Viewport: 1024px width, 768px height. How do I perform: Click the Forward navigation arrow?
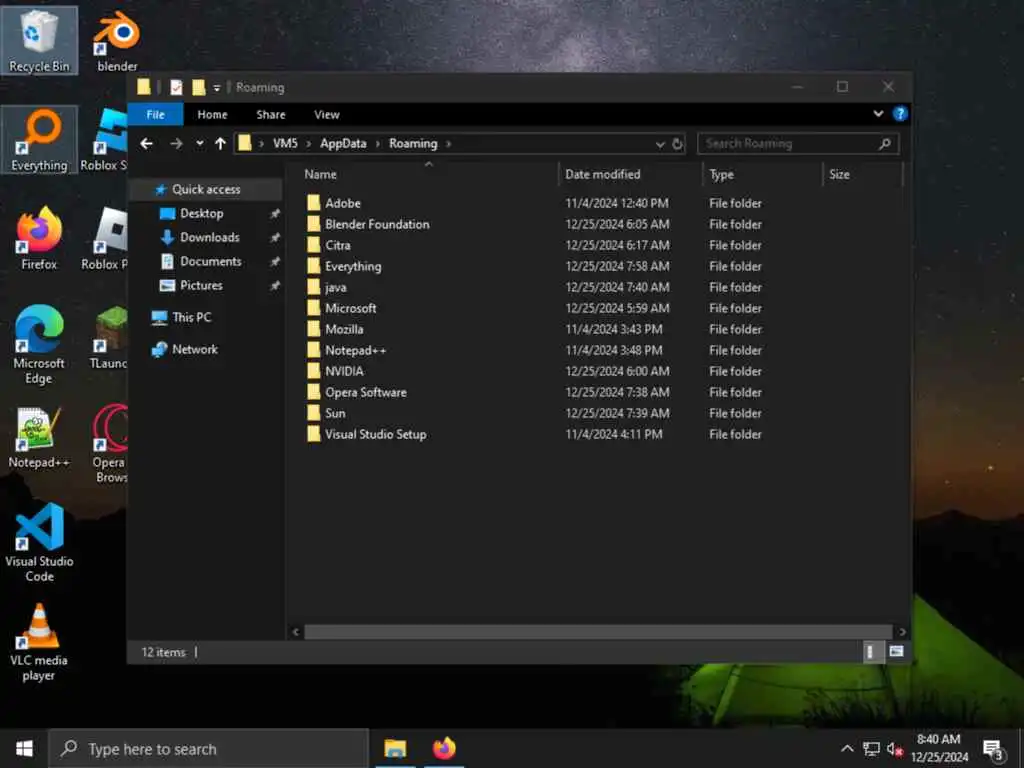tap(176, 143)
